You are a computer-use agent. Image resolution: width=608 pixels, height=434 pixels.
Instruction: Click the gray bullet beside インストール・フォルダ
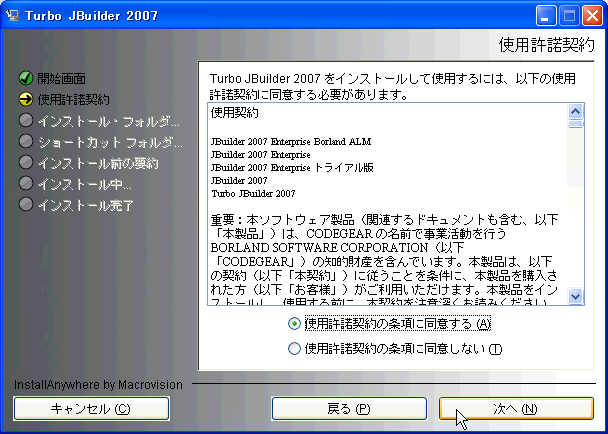[25, 120]
